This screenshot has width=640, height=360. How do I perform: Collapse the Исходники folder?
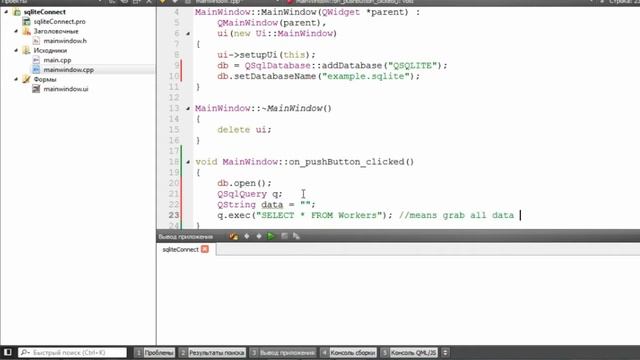point(16,50)
